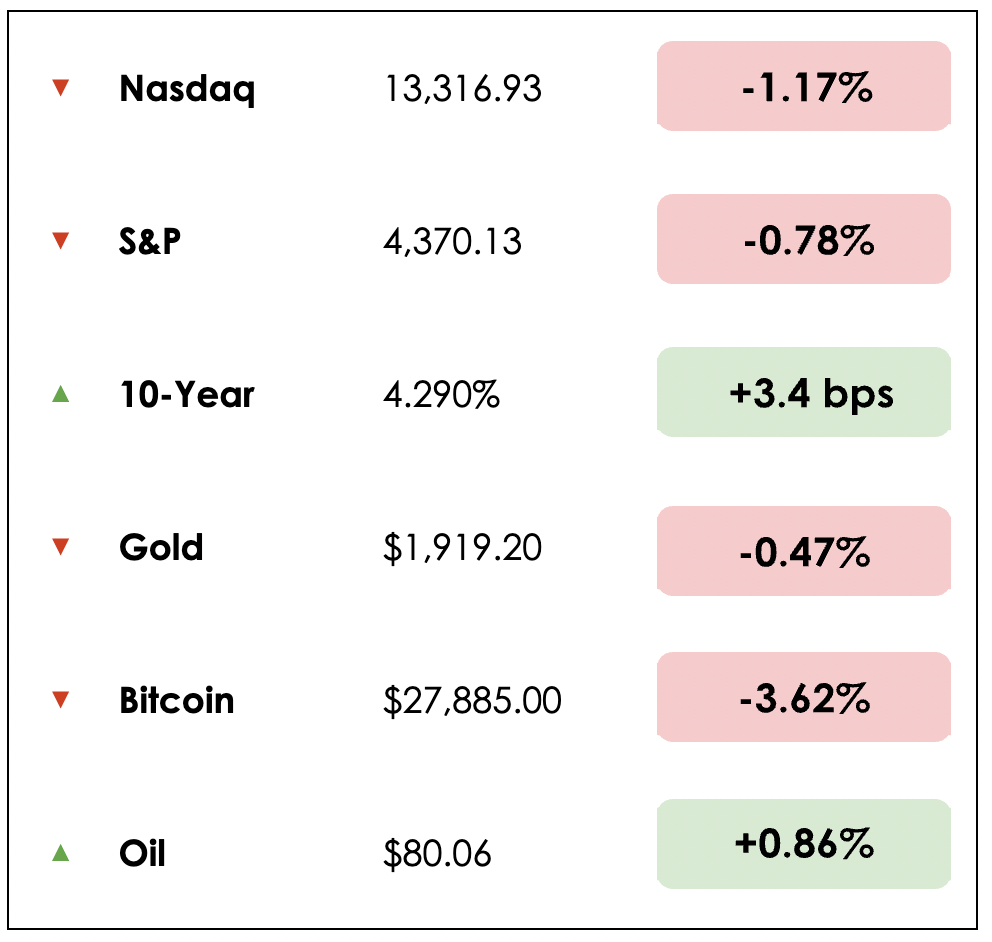Click the Oil +0.86% change badge
The height and width of the screenshot is (942, 992).
tap(804, 845)
